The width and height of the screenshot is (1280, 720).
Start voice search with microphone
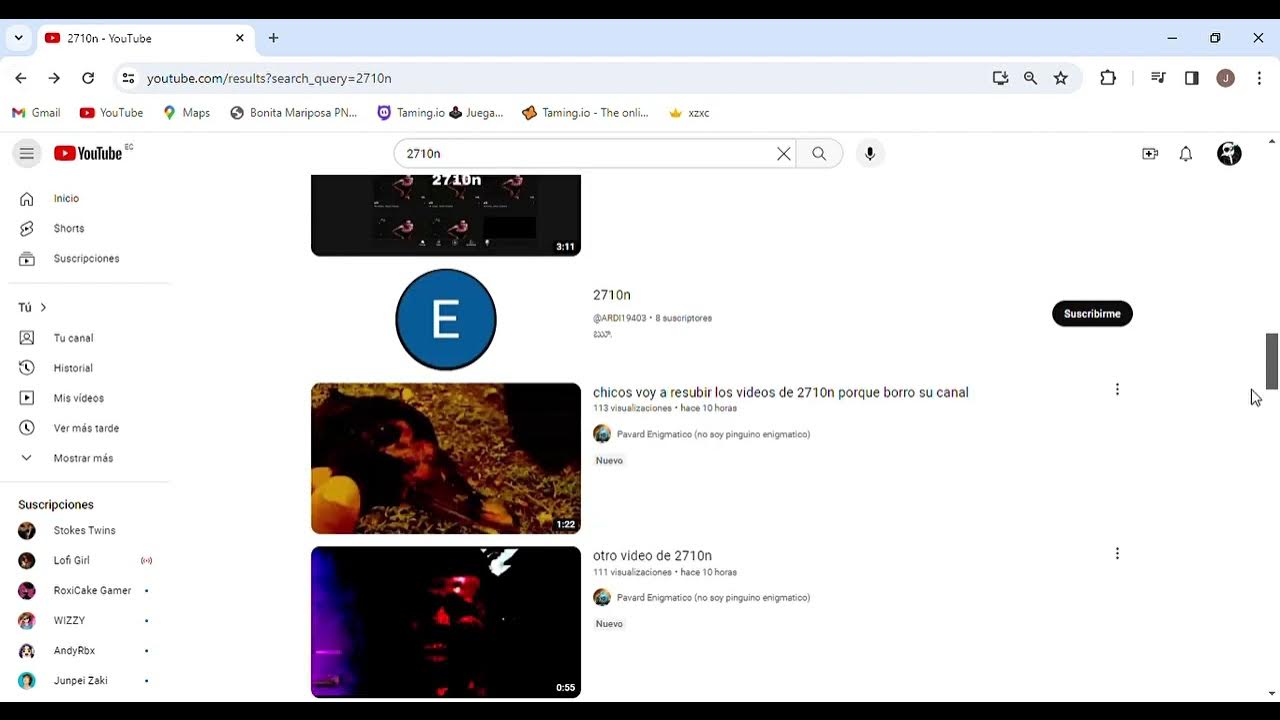[x=870, y=153]
